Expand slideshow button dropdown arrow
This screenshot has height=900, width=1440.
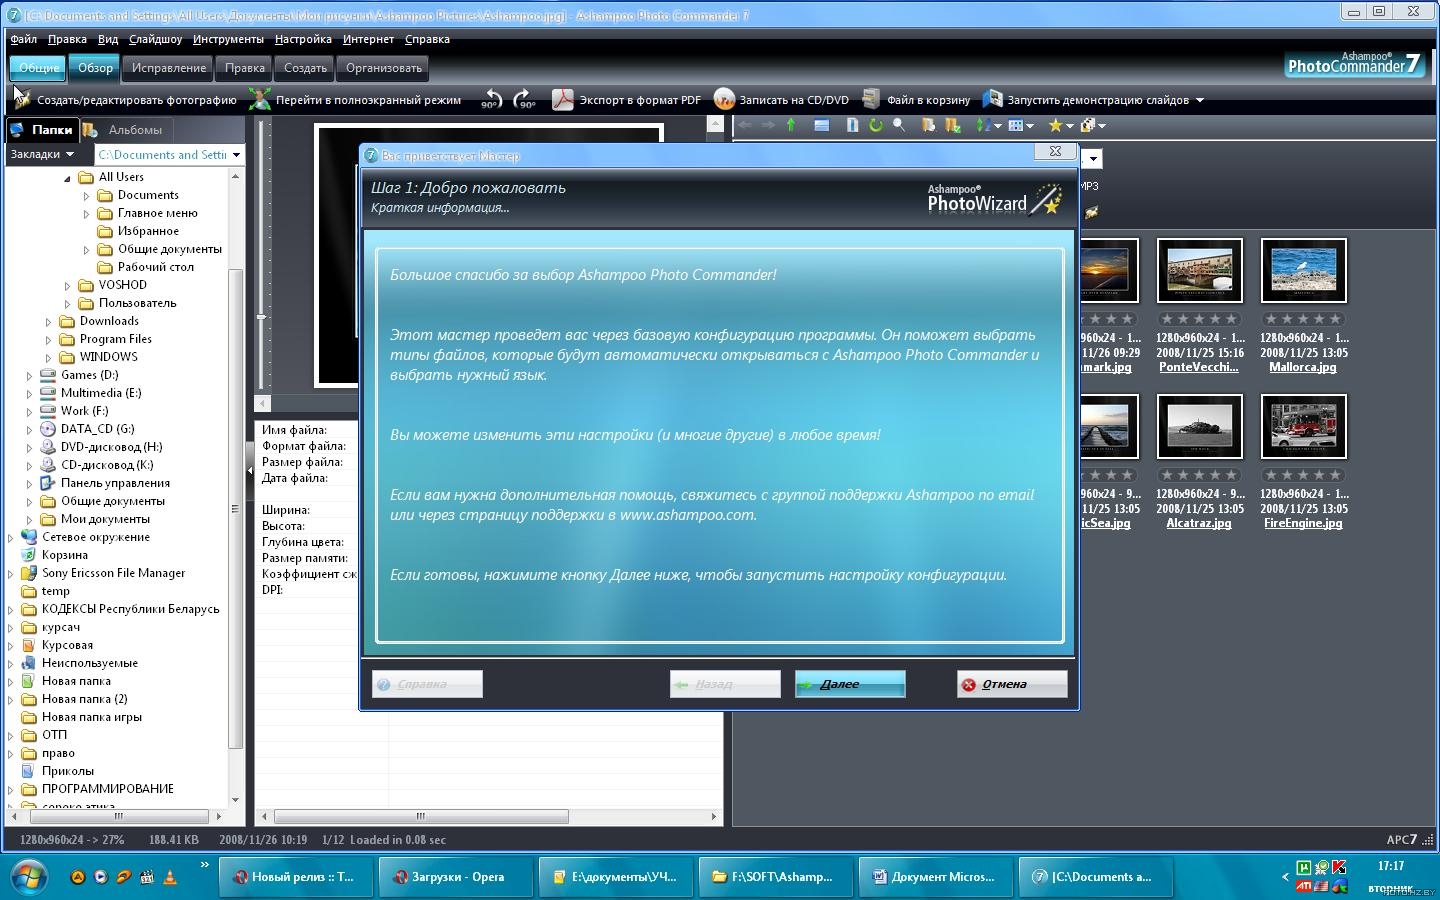click(1199, 100)
